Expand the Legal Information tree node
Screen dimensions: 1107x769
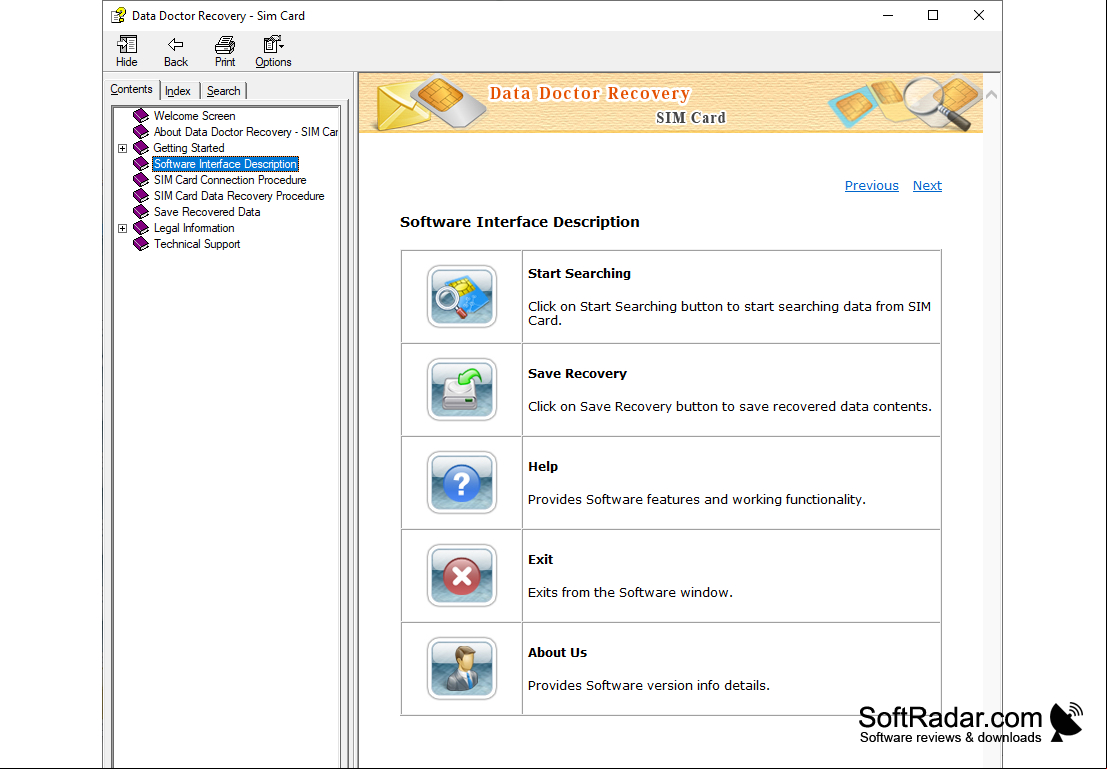(123, 228)
